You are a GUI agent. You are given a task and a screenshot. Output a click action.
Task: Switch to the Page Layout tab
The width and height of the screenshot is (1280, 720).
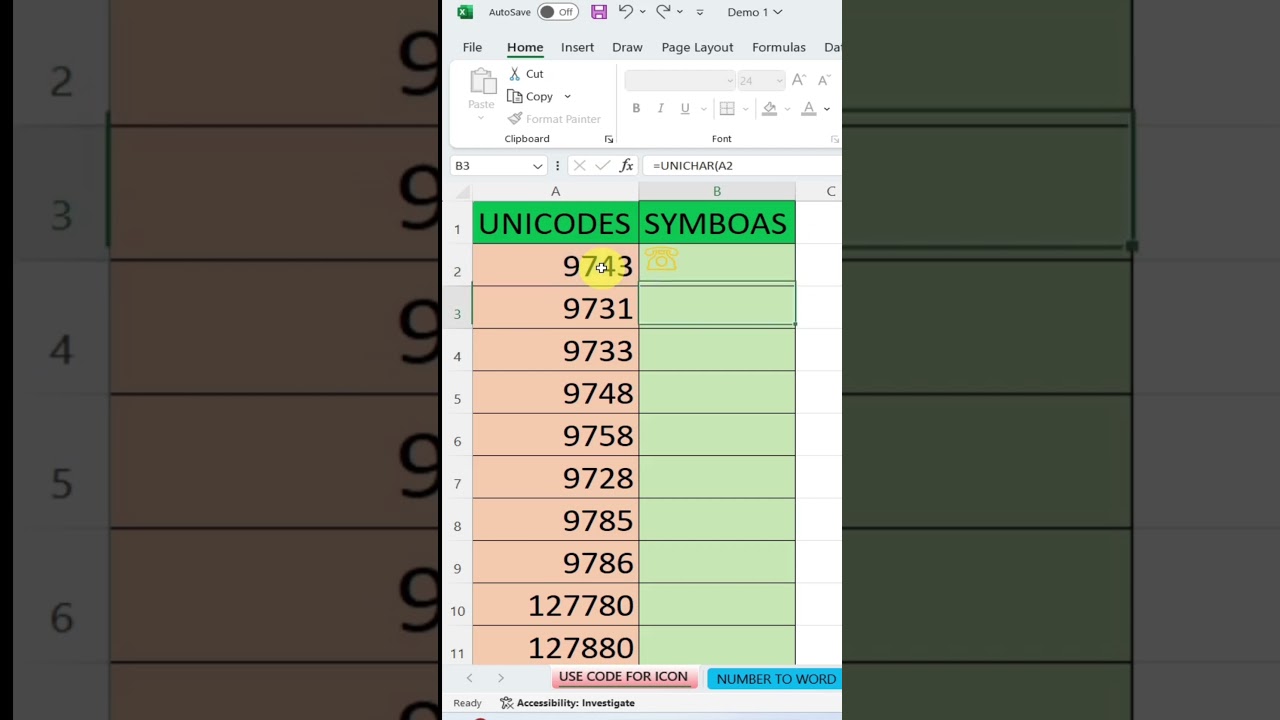pyautogui.click(x=697, y=47)
